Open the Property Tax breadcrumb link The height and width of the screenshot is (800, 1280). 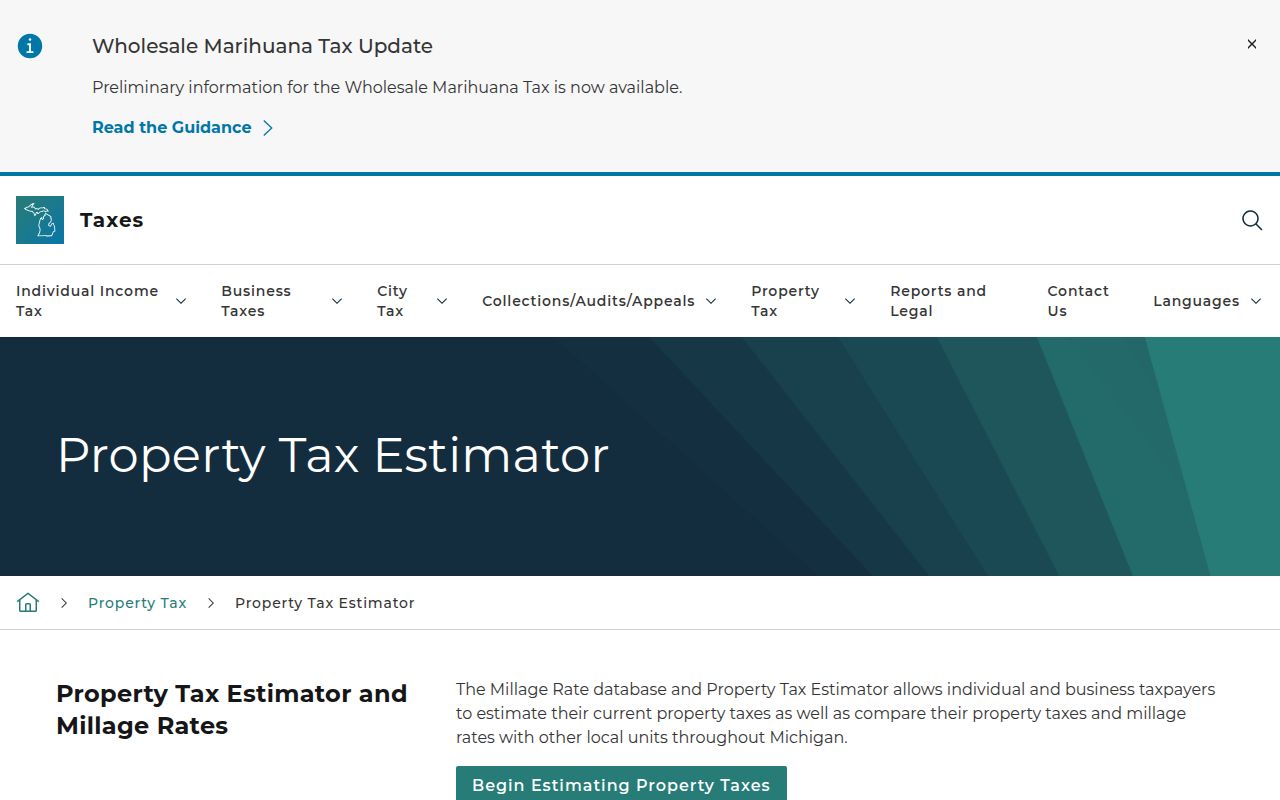click(137, 603)
